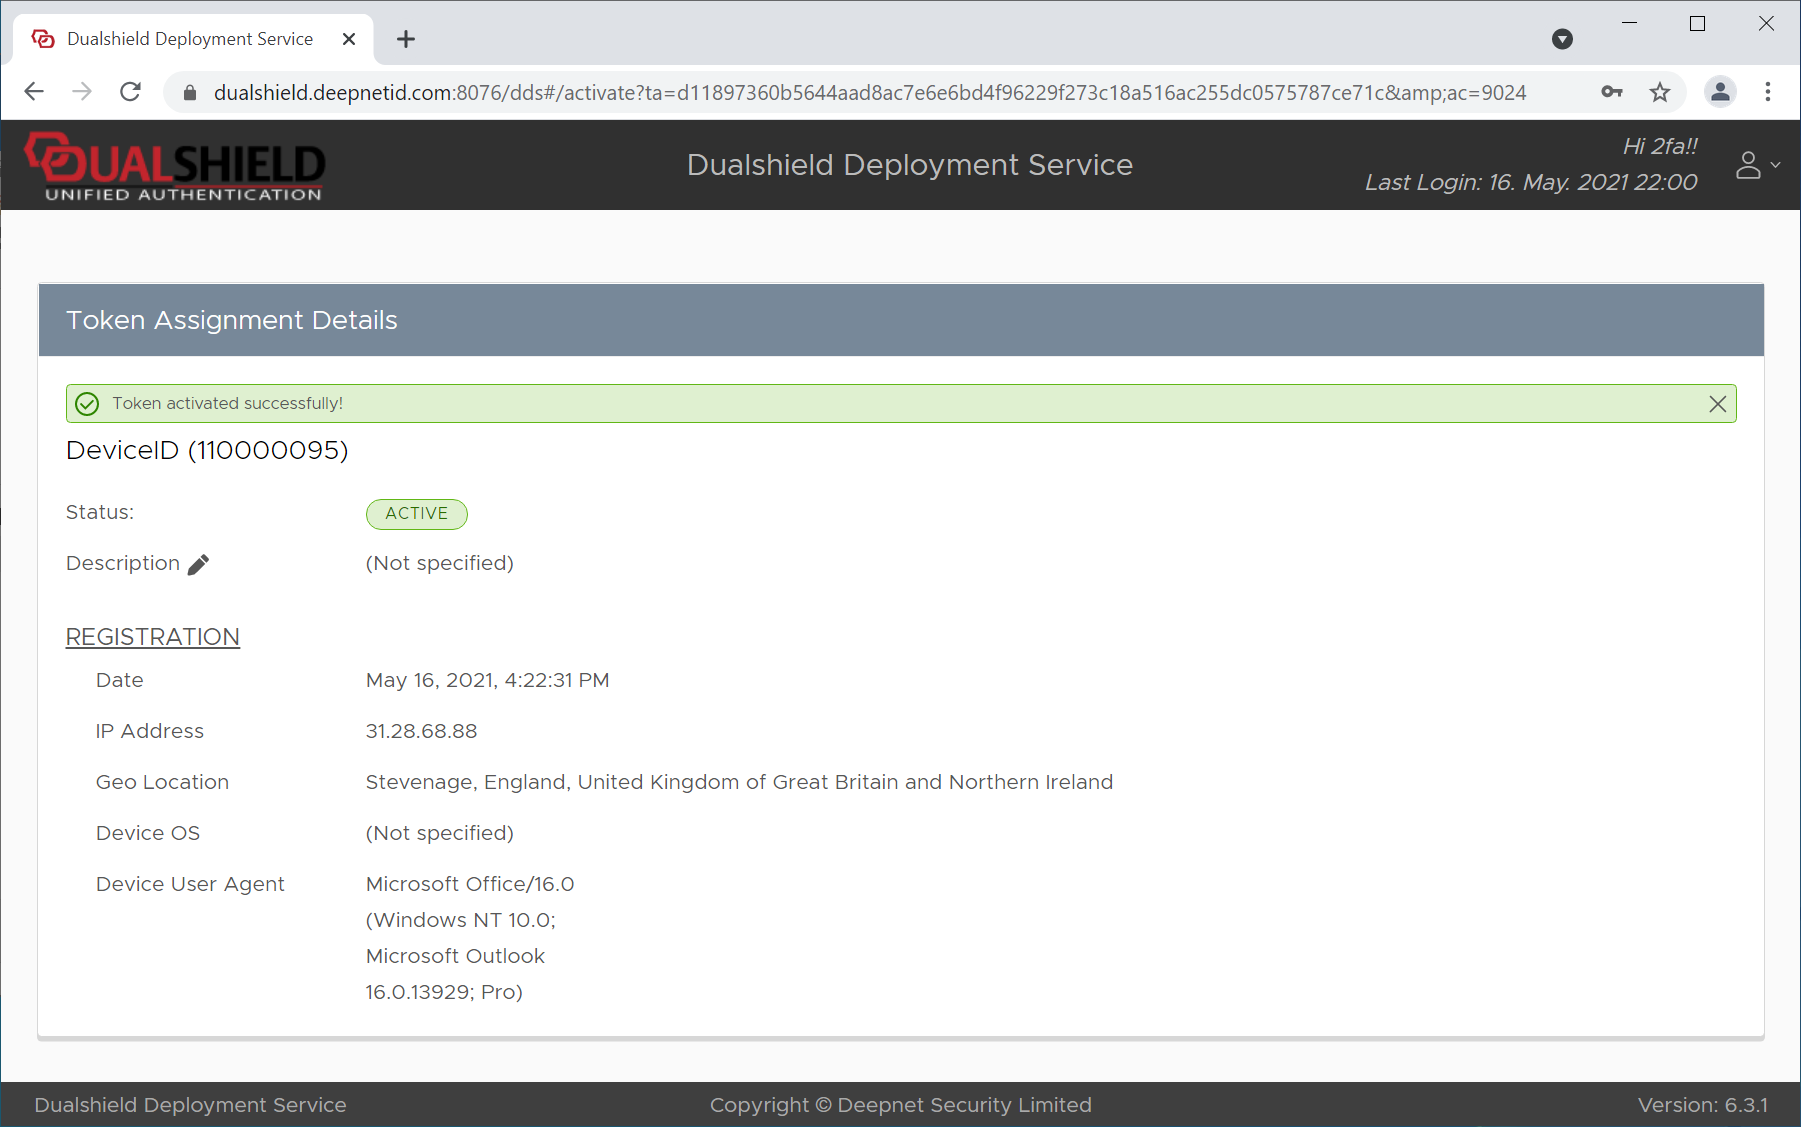
Task: Click the browser forward arrow
Action: click(x=82, y=93)
